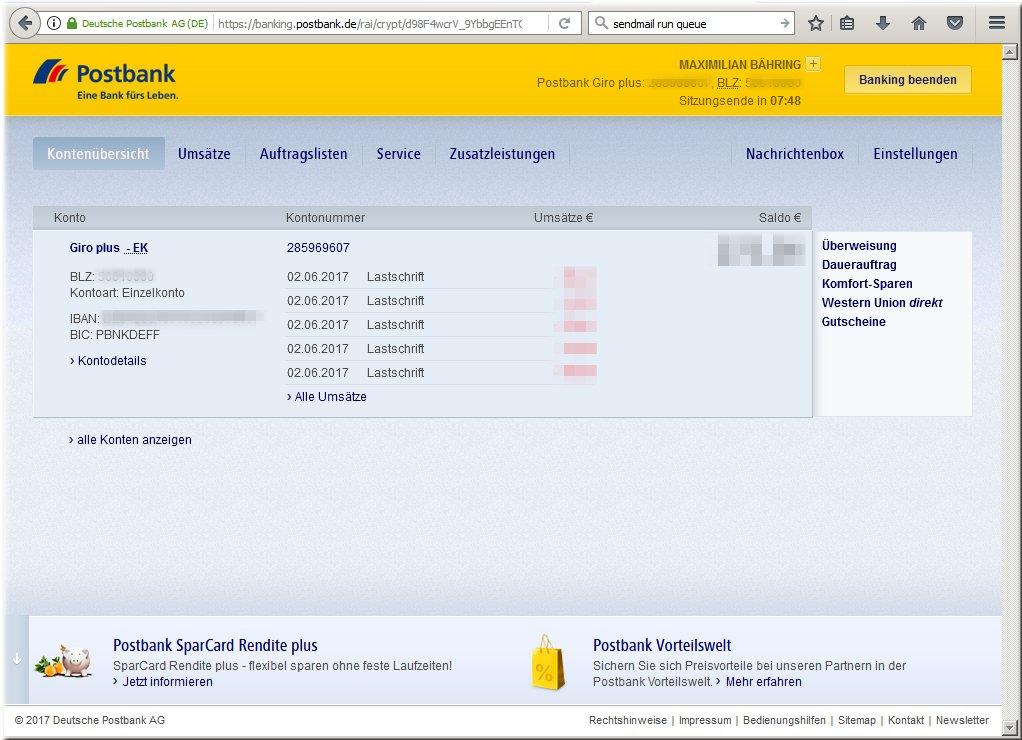Open the Kontakt footer link
Viewport: 1022px width, 740px height.
(906, 720)
